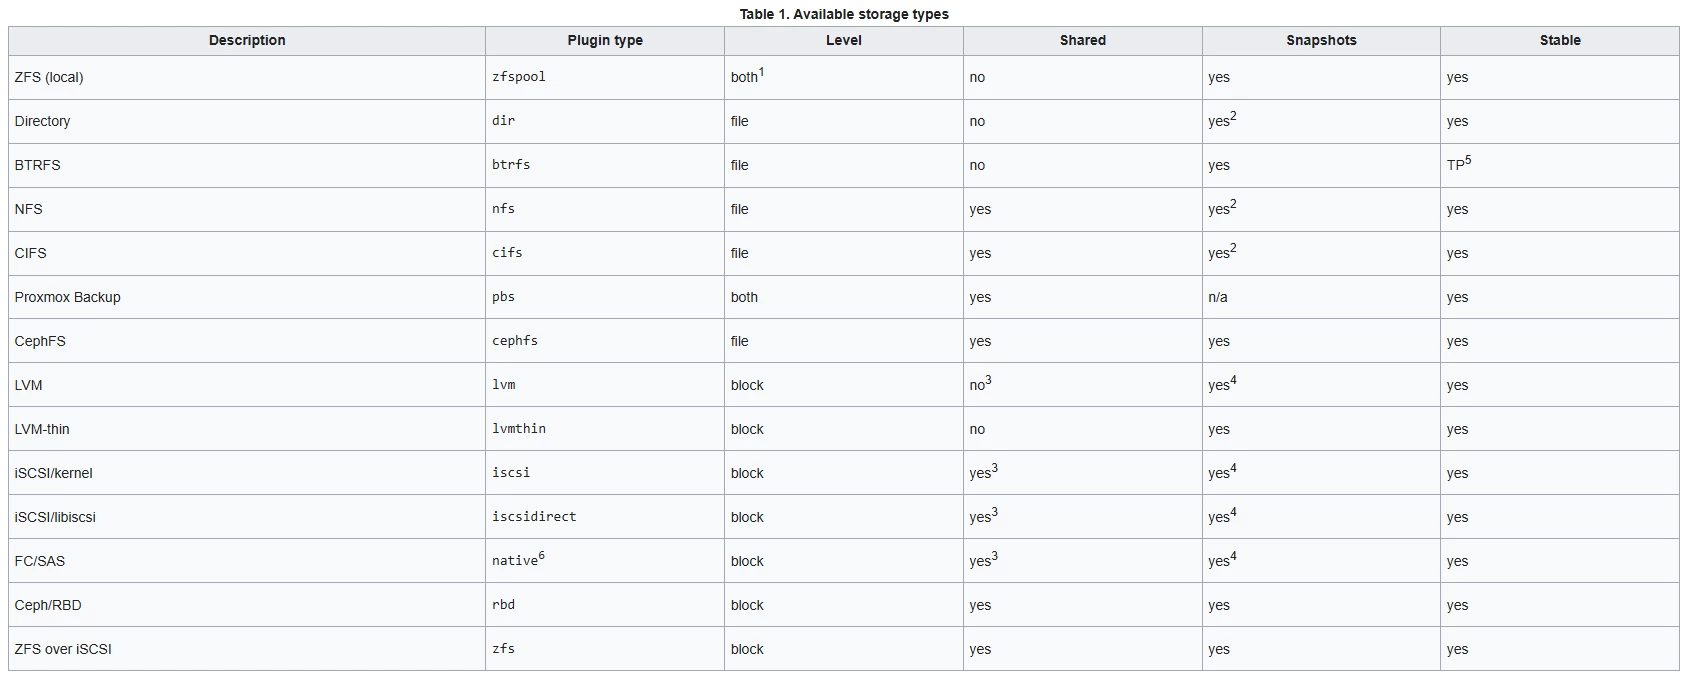Select the 'iSCSI/libiscsi' description cell
Viewport: 1688px width, 678px height.
click(x=247, y=517)
